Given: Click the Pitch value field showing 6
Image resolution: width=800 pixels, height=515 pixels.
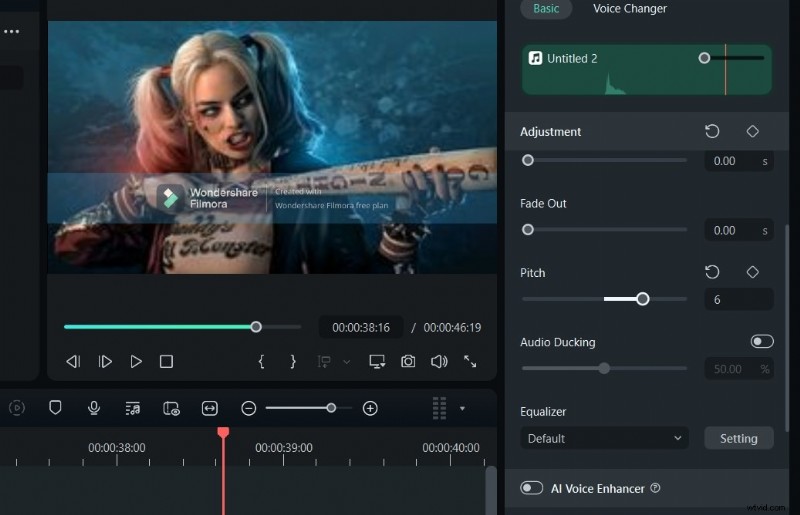Looking at the screenshot, I should click(x=739, y=300).
